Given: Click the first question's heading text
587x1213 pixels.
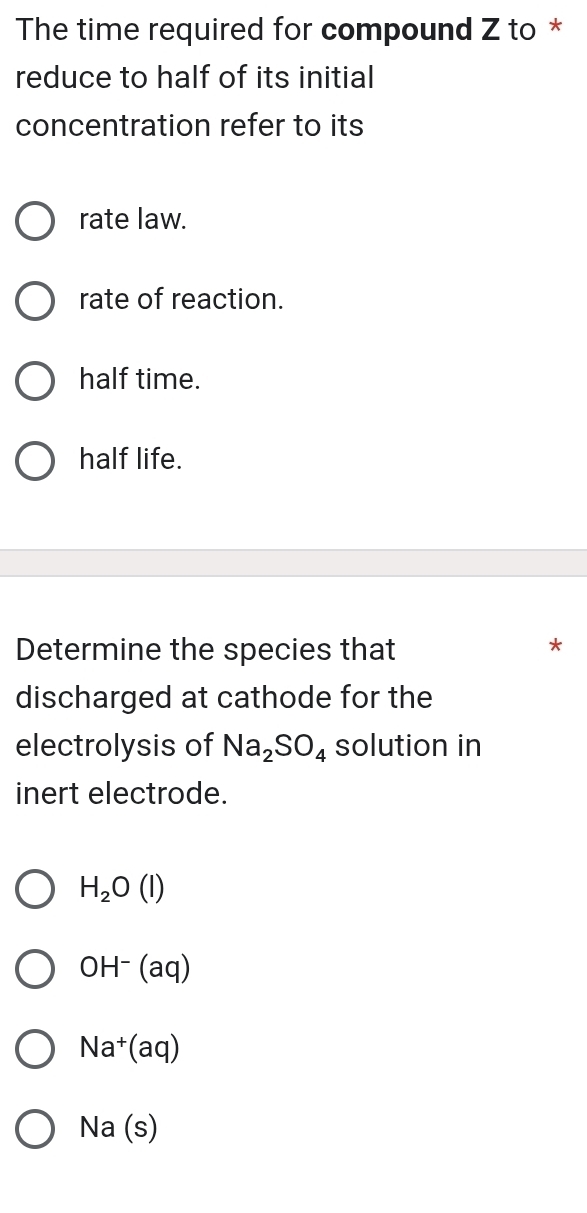Looking at the screenshot, I should 200,77.
